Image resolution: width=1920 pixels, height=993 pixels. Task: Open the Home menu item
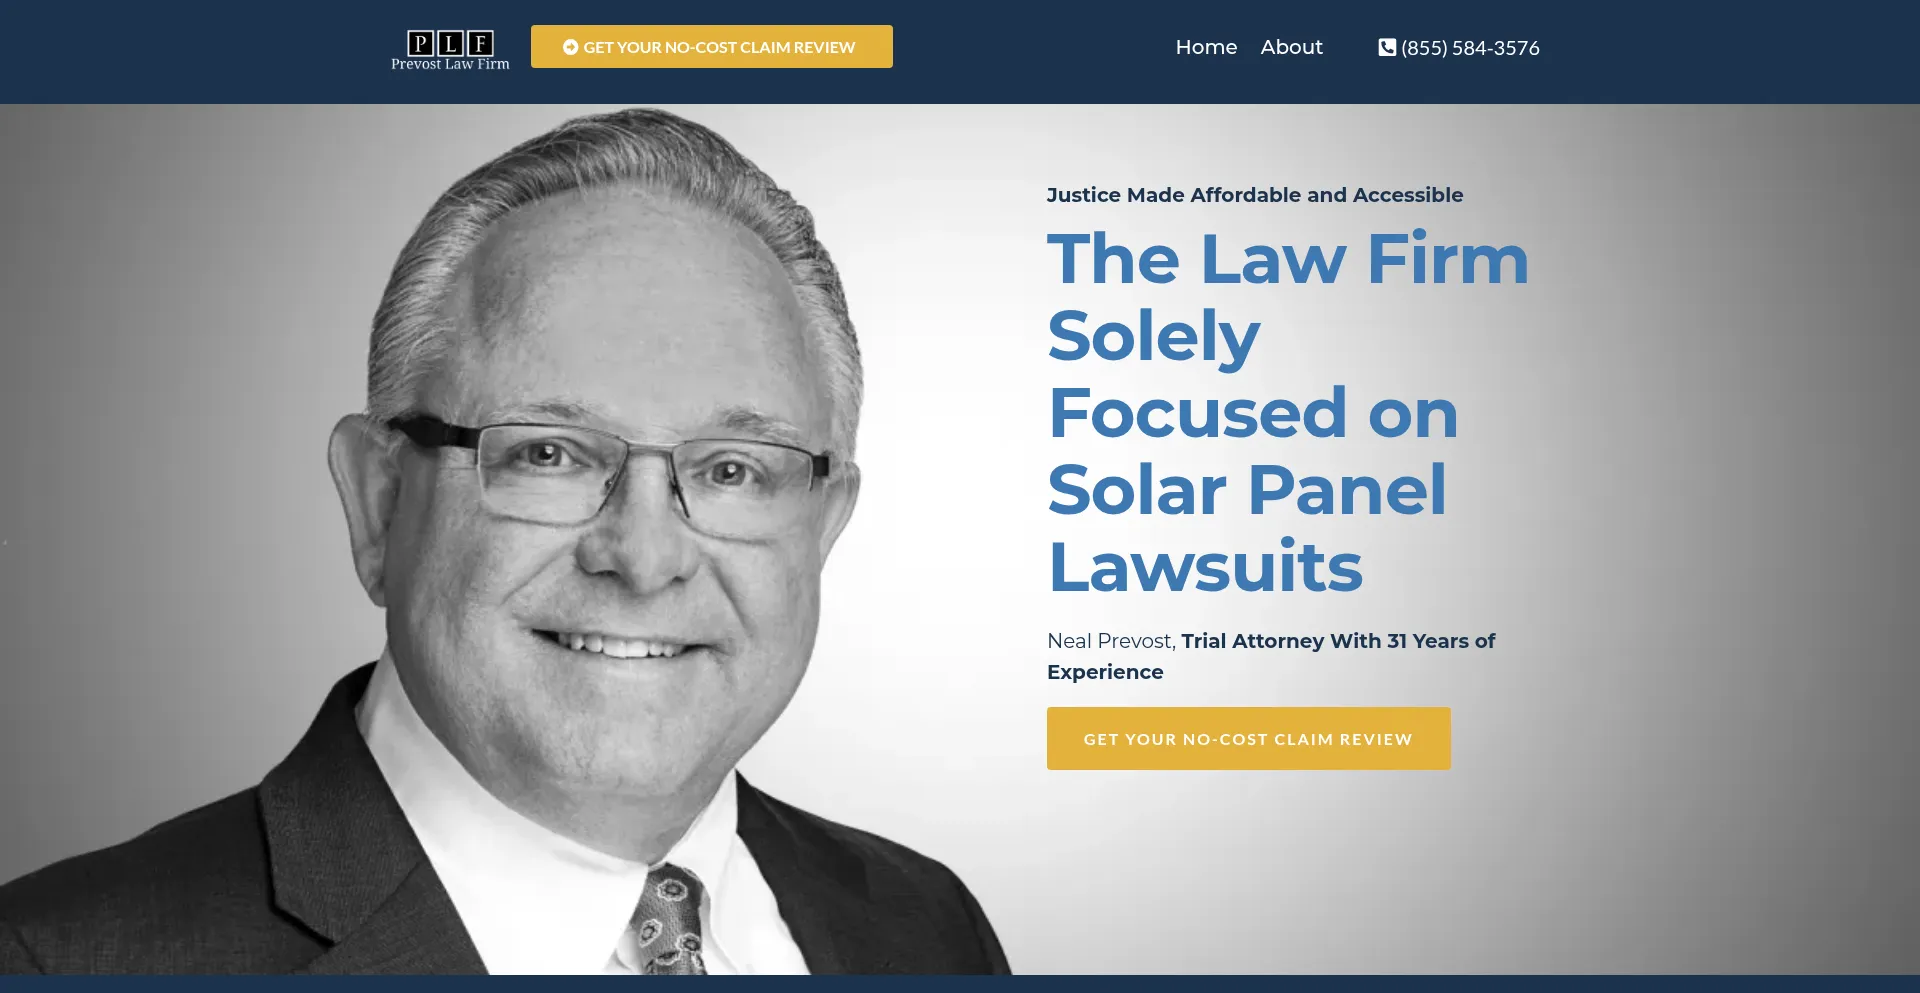(1206, 47)
